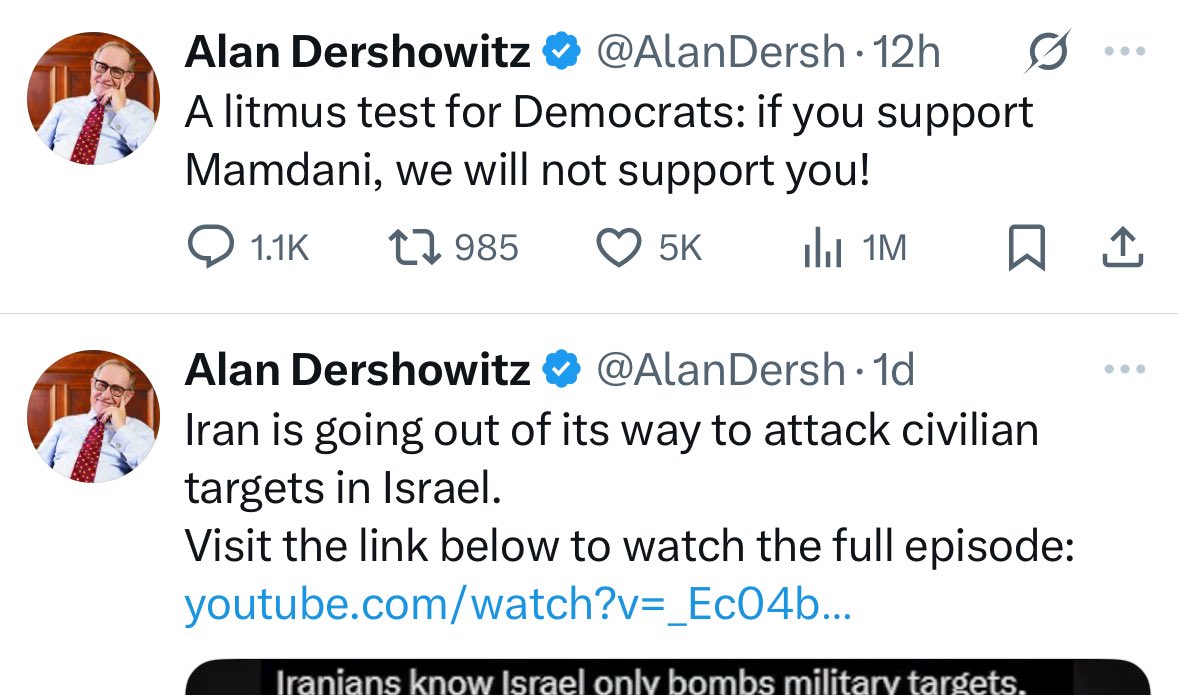Reply to the litmus test tweet
Viewport: 1178px width, 695px height.
pyautogui.click(x=210, y=247)
